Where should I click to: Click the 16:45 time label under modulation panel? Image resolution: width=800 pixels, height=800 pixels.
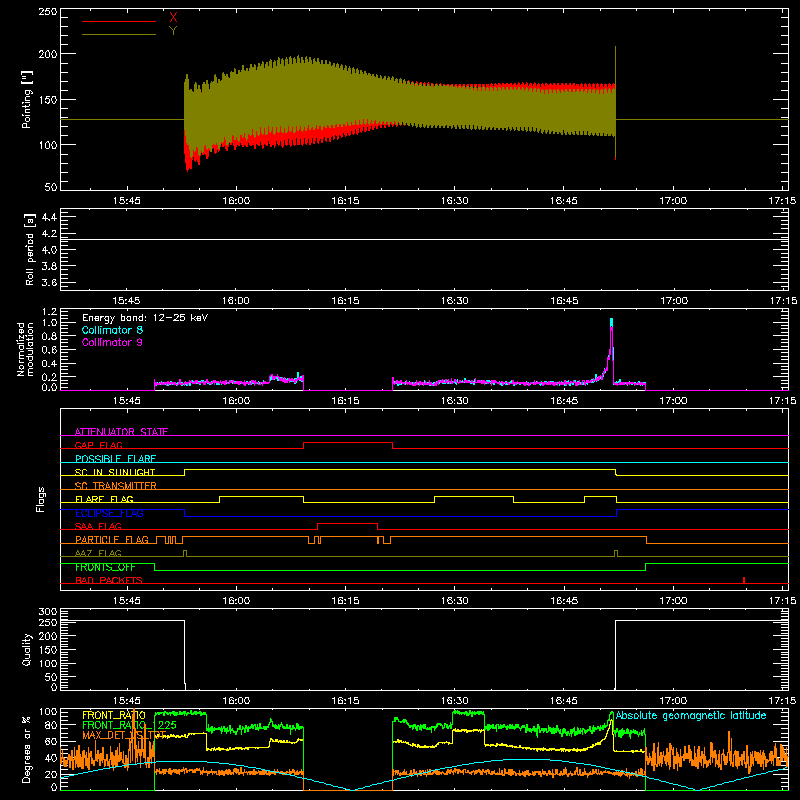point(564,401)
